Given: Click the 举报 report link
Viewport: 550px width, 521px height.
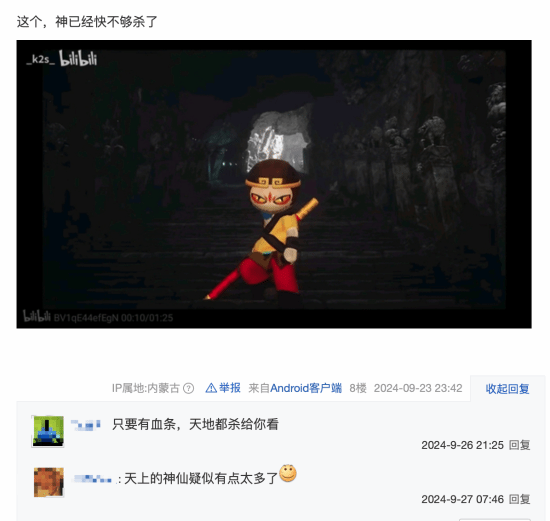Looking at the screenshot, I should coord(230,388).
